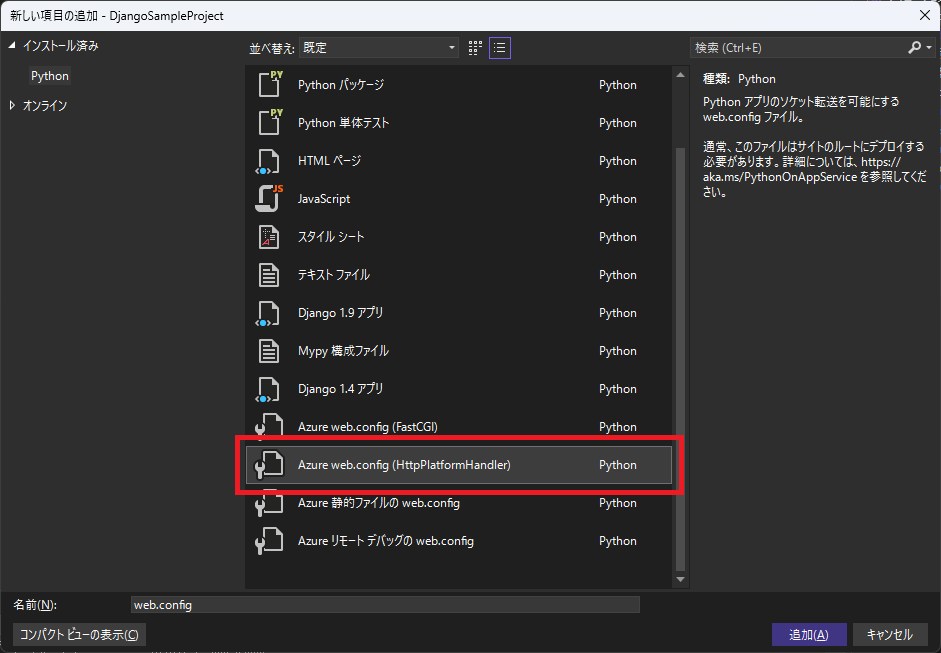Click the コンパクト ビューの表示 button
Screen dimensions: 941x653
pyautogui.click(x=79, y=634)
